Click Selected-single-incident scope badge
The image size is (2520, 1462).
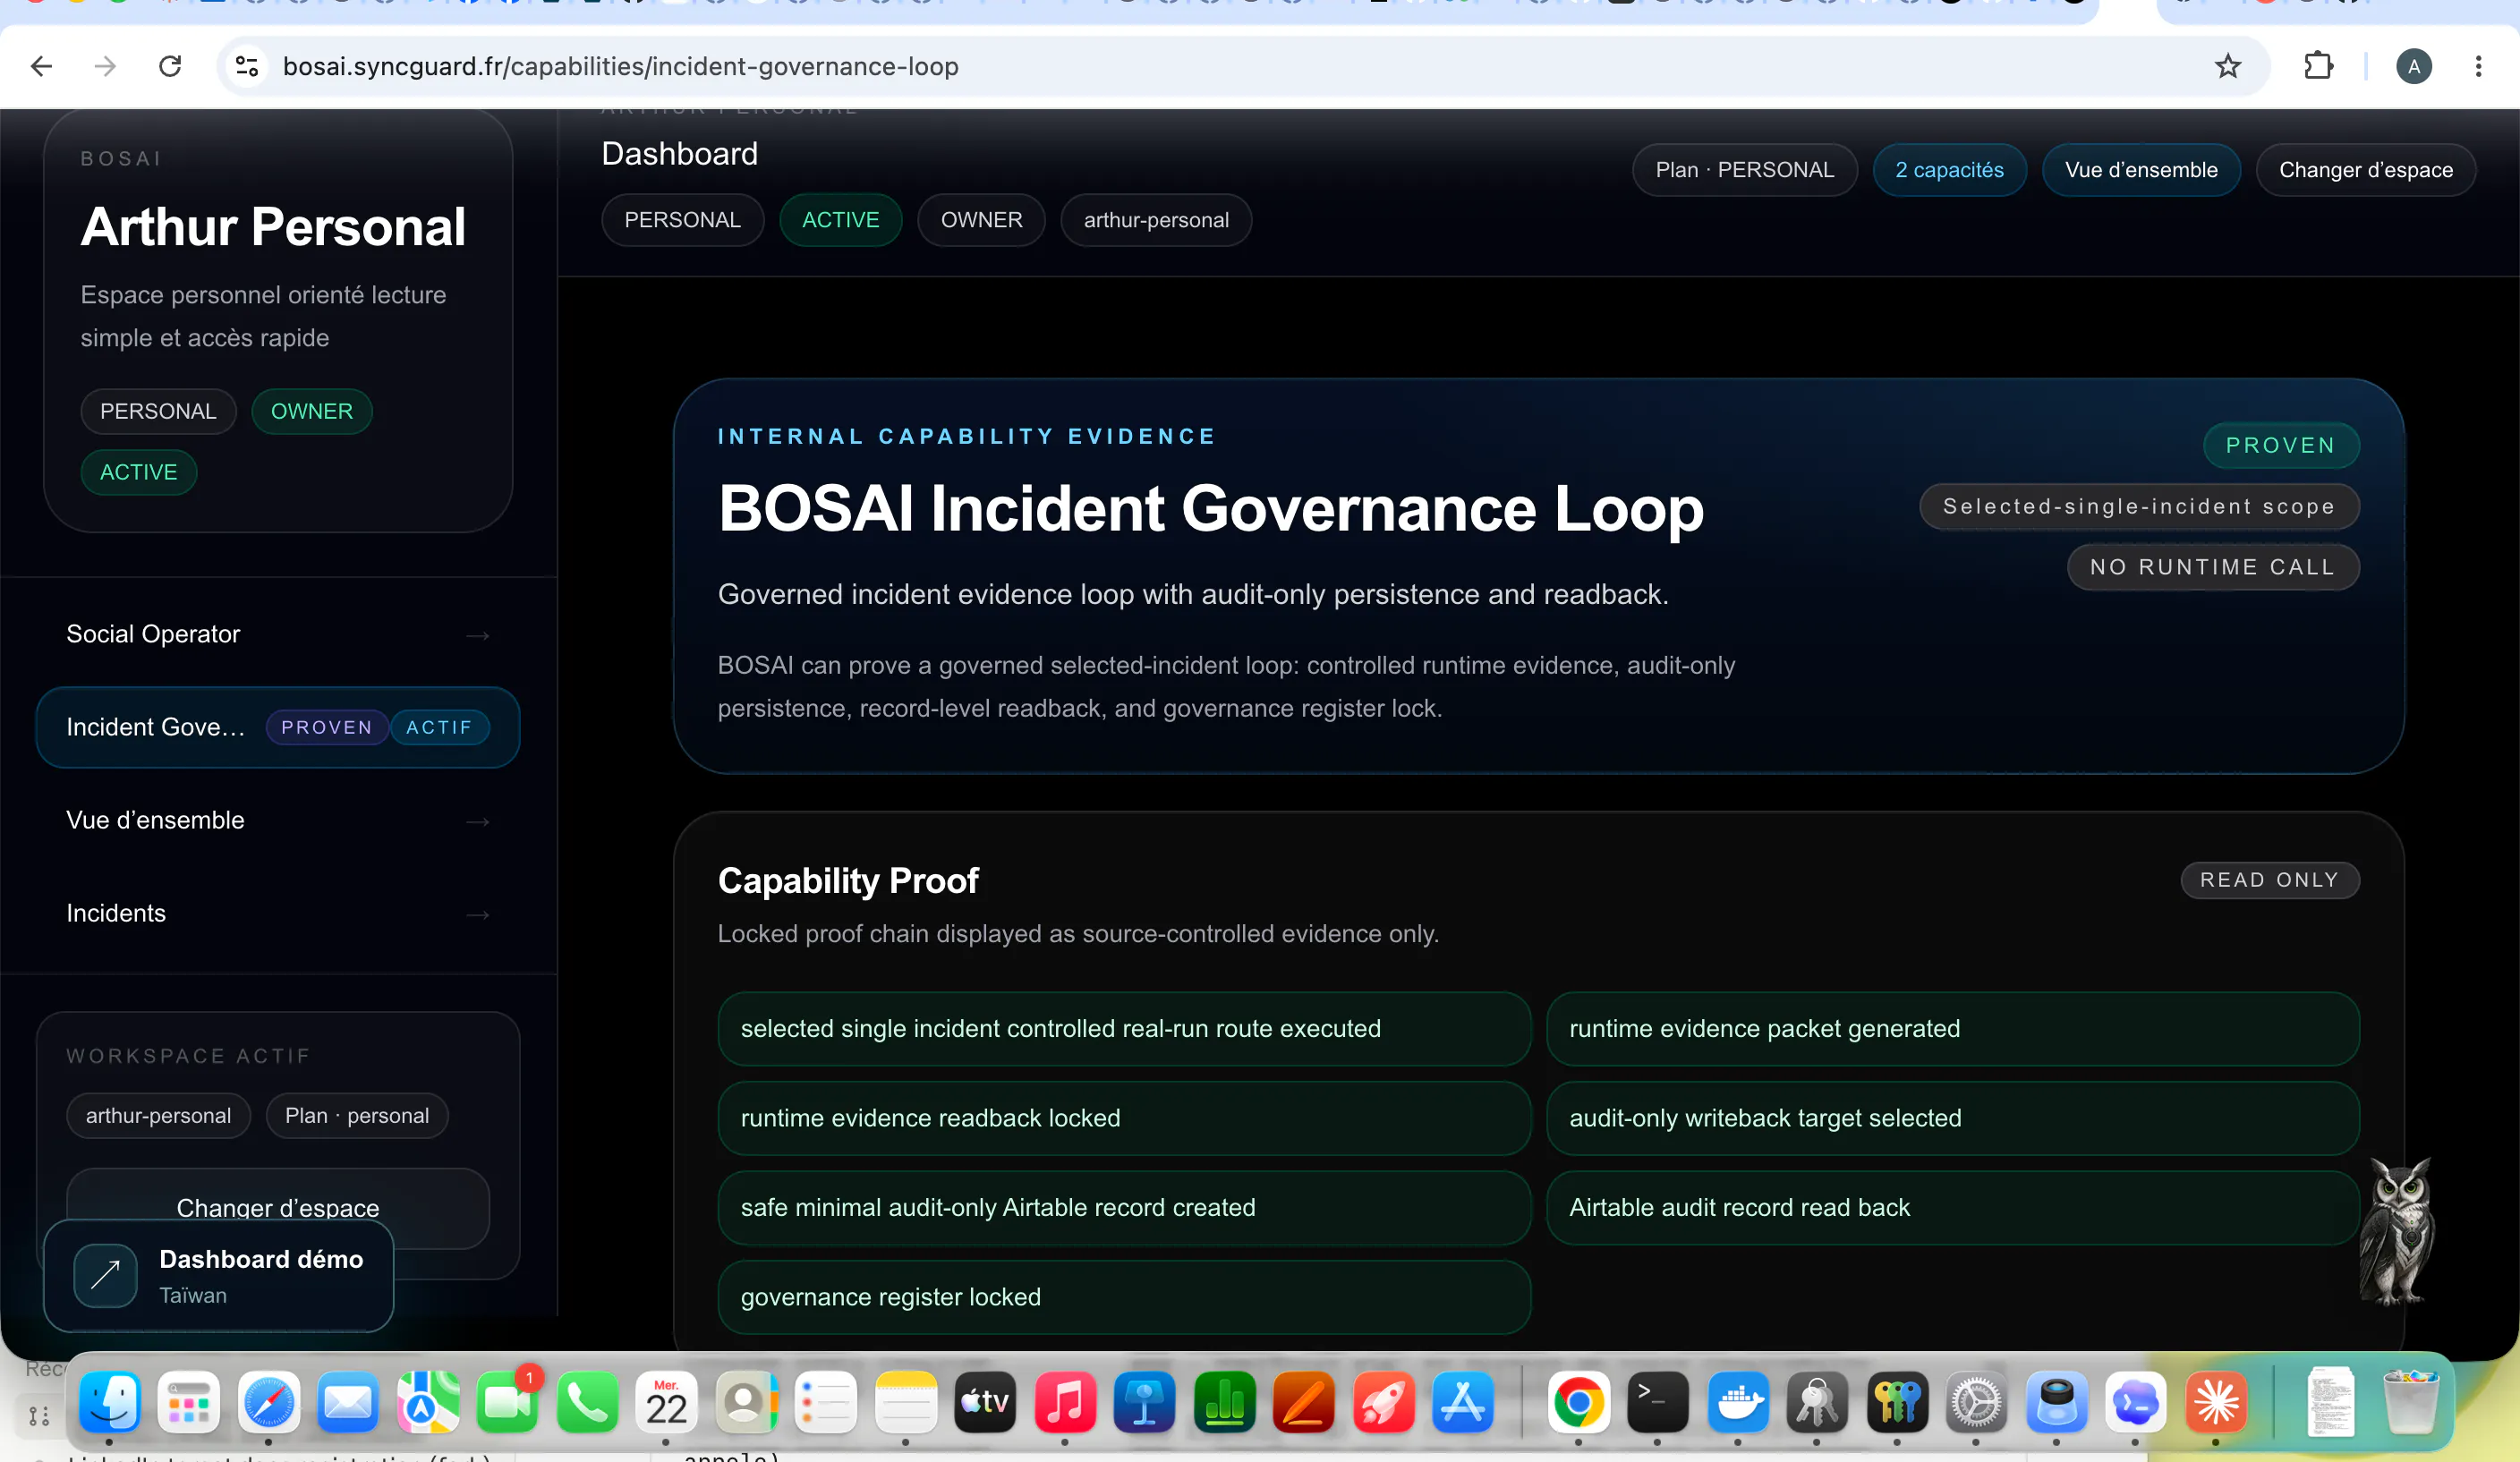click(x=2139, y=506)
